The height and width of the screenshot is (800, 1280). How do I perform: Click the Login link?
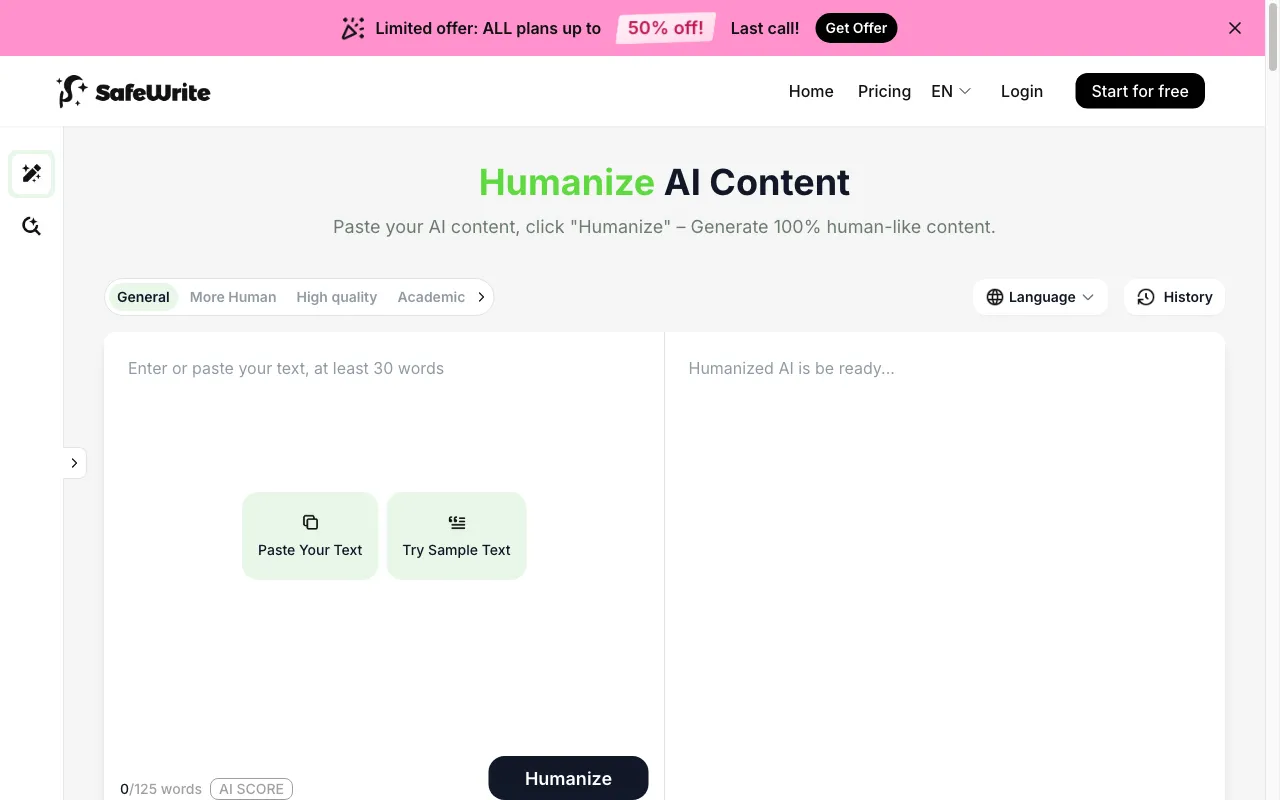(x=1022, y=91)
